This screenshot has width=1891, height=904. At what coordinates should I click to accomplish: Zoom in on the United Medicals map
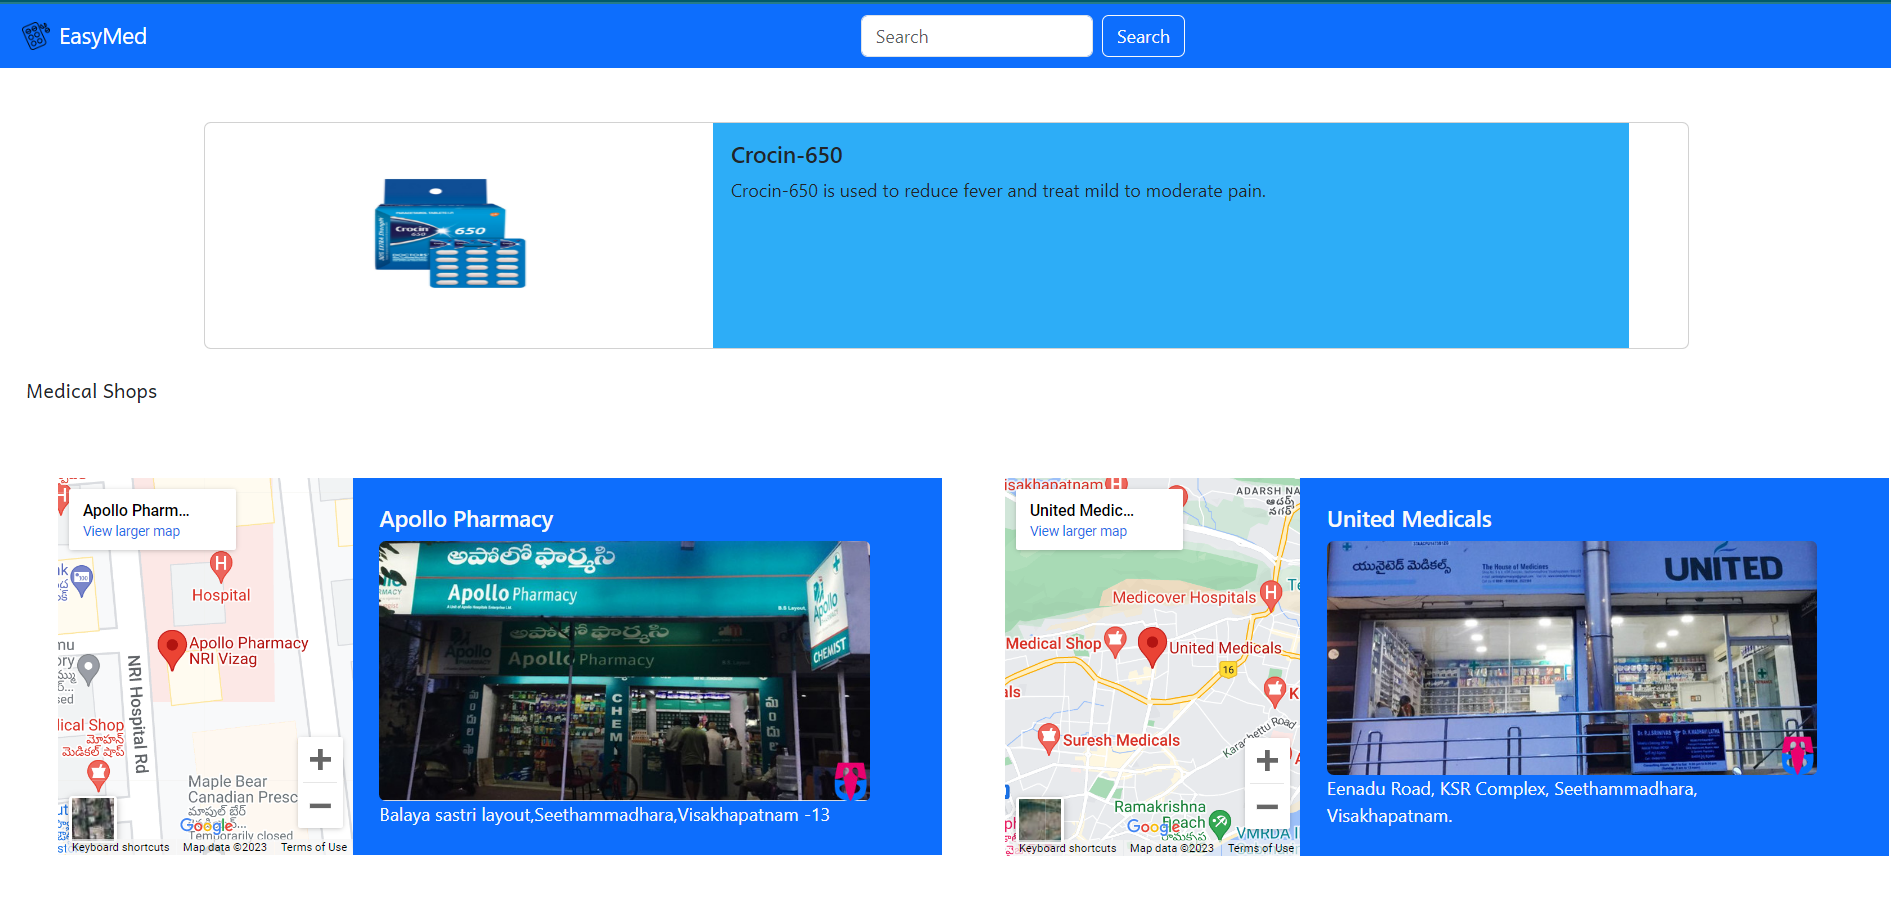pos(1267,760)
